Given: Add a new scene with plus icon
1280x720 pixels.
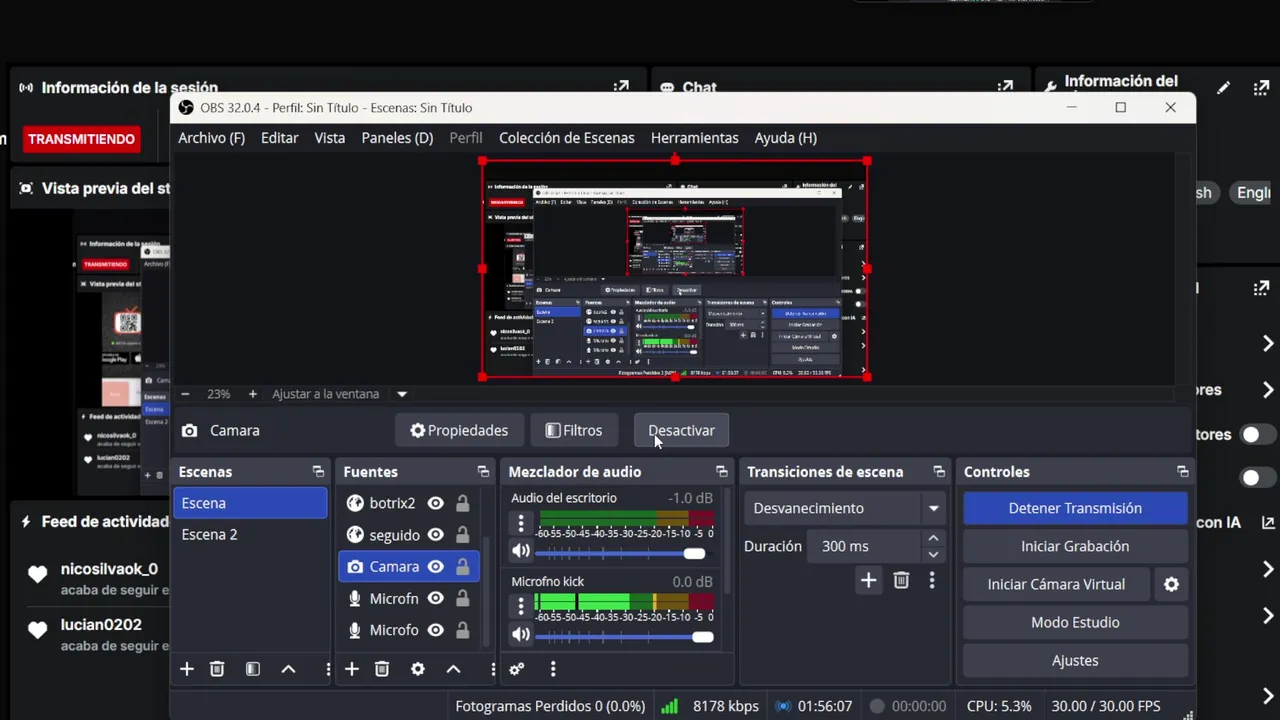Looking at the screenshot, I should [x=187, y=669].
